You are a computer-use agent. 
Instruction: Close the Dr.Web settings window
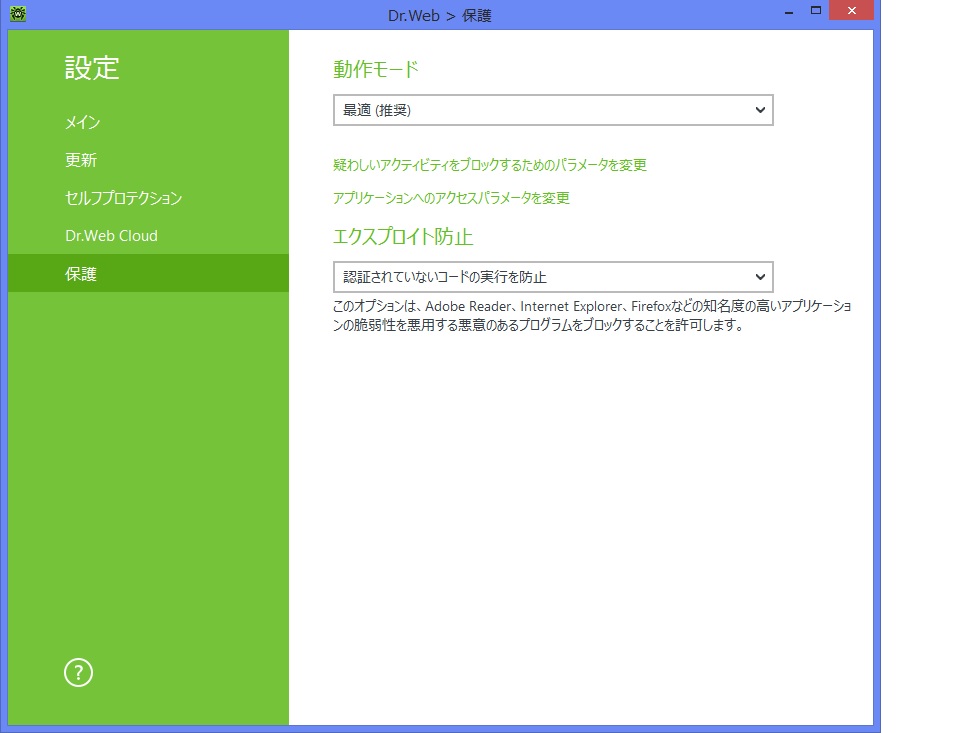(852, 10)
